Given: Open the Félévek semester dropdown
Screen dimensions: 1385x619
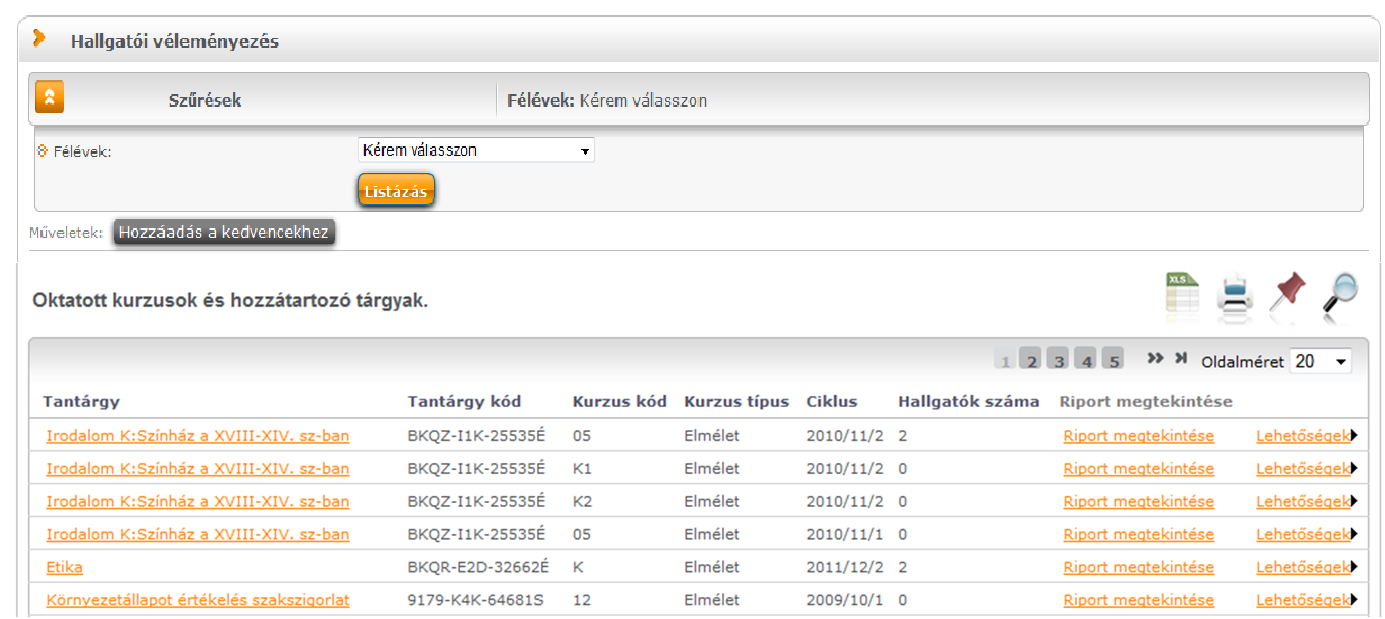Looking at the screenshot, I should (476, 151).
